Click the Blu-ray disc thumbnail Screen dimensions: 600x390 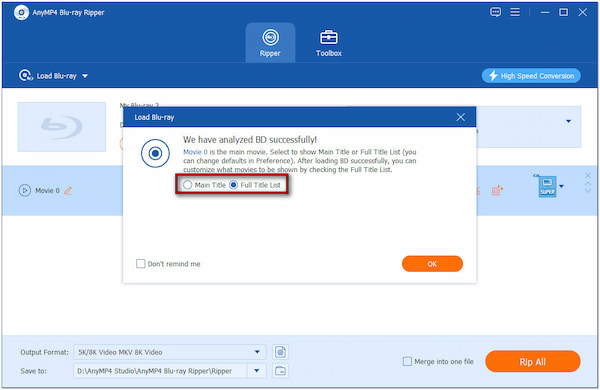(62, 127)
